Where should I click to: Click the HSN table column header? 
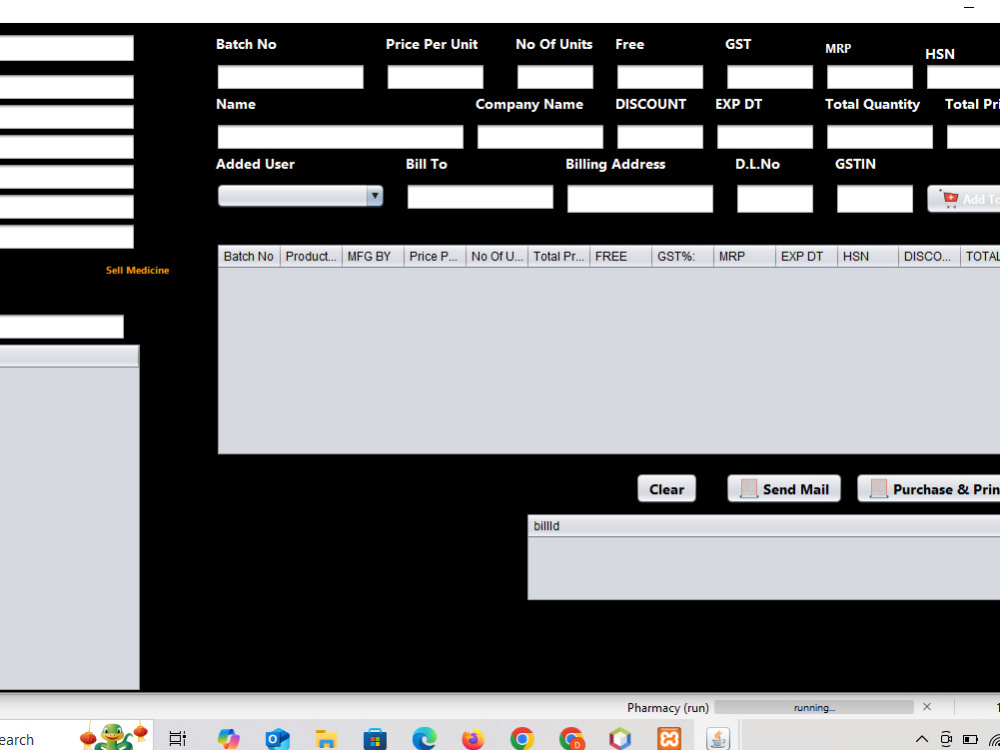(x=867, y=256)
